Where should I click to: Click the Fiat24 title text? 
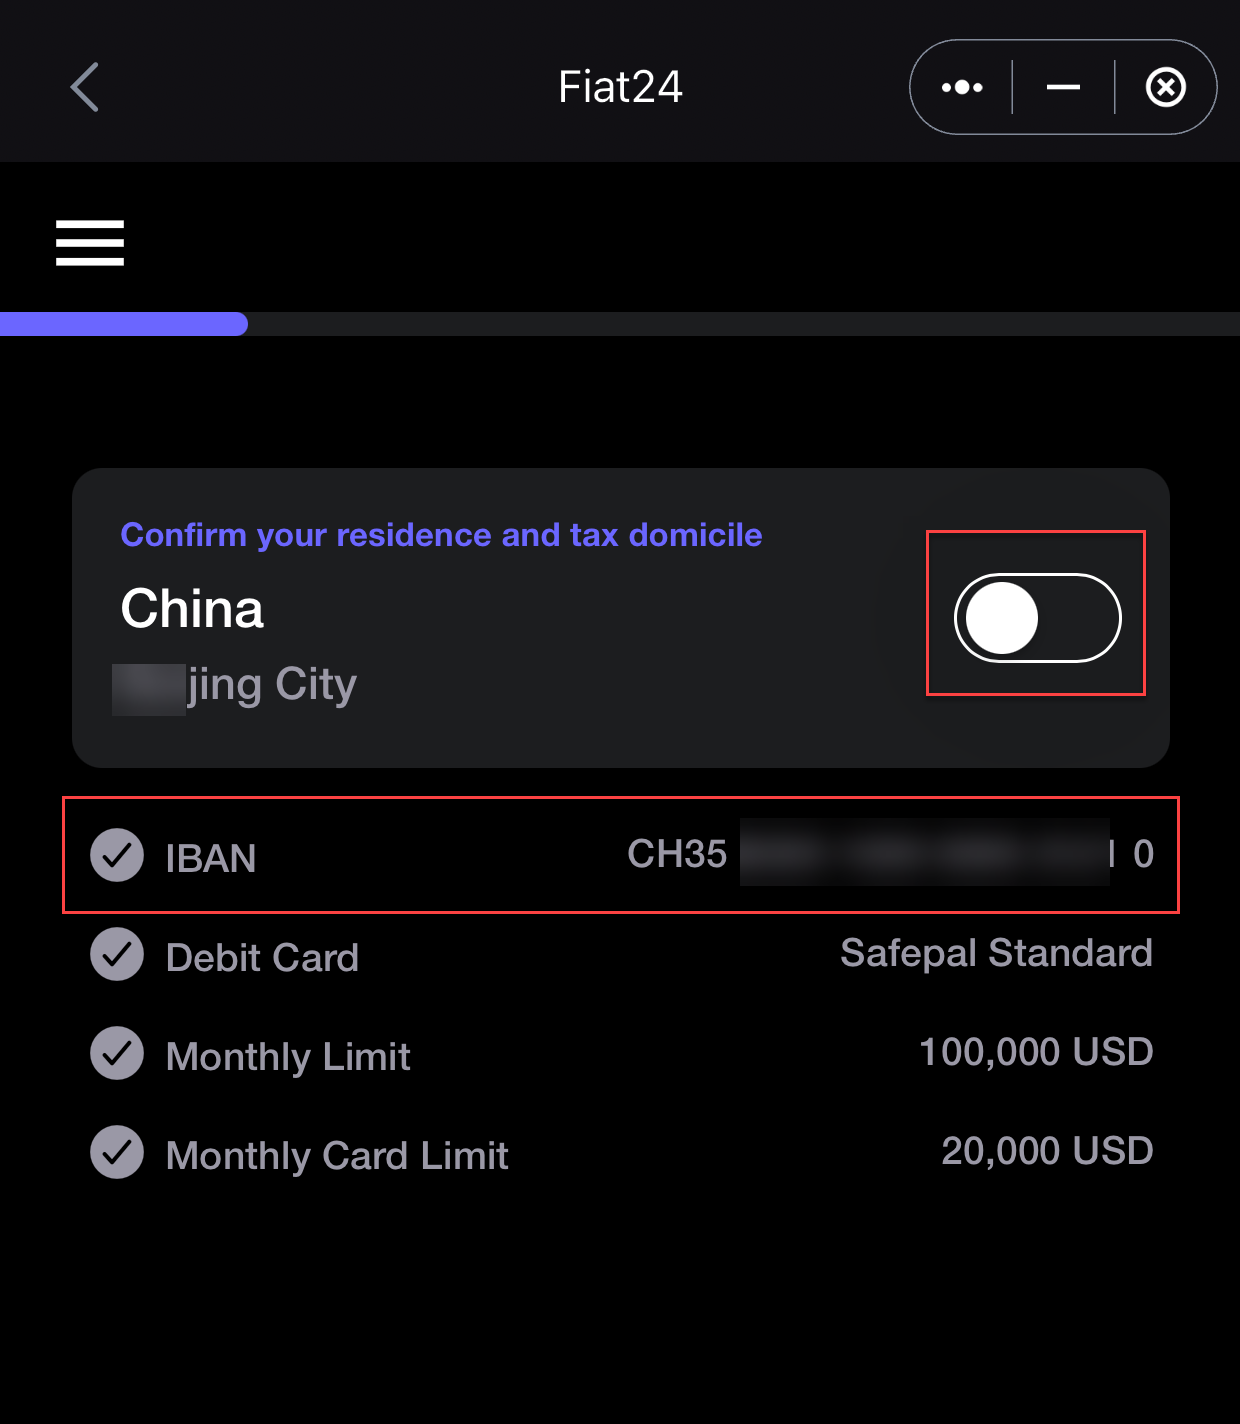pyautogui.click(x=620, y=87)
